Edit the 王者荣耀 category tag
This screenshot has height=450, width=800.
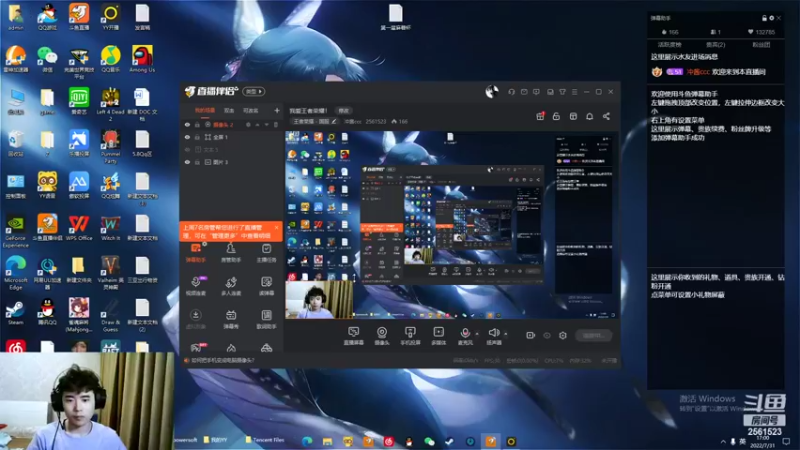(x=315, y=121)
